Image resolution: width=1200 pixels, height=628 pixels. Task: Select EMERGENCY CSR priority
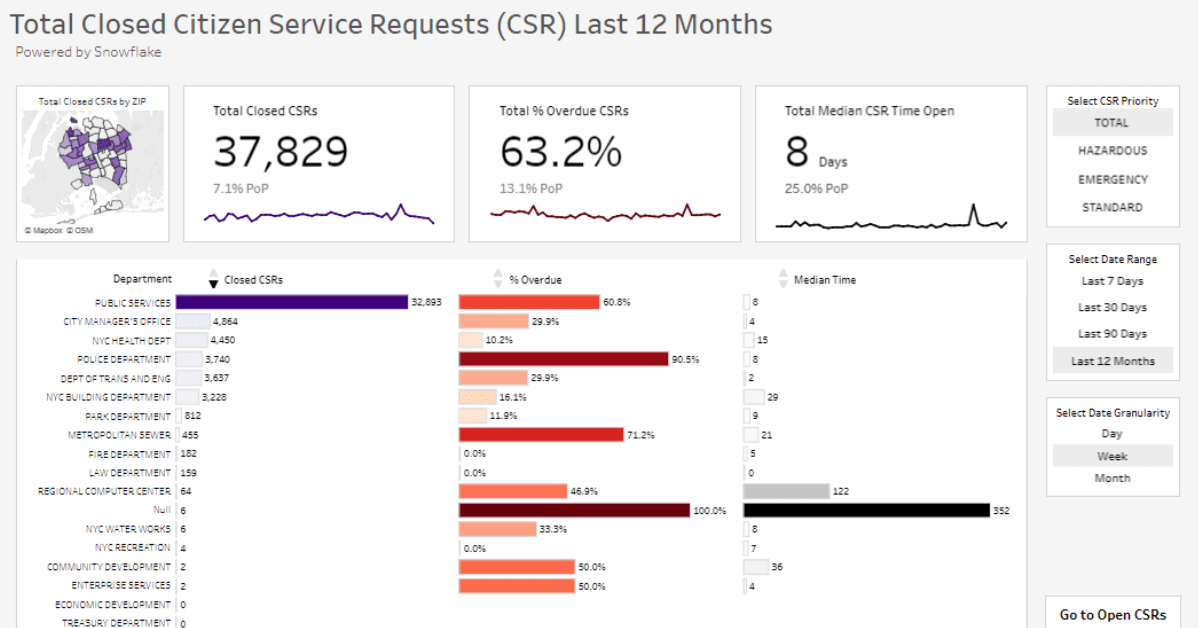click(1112, 180)
